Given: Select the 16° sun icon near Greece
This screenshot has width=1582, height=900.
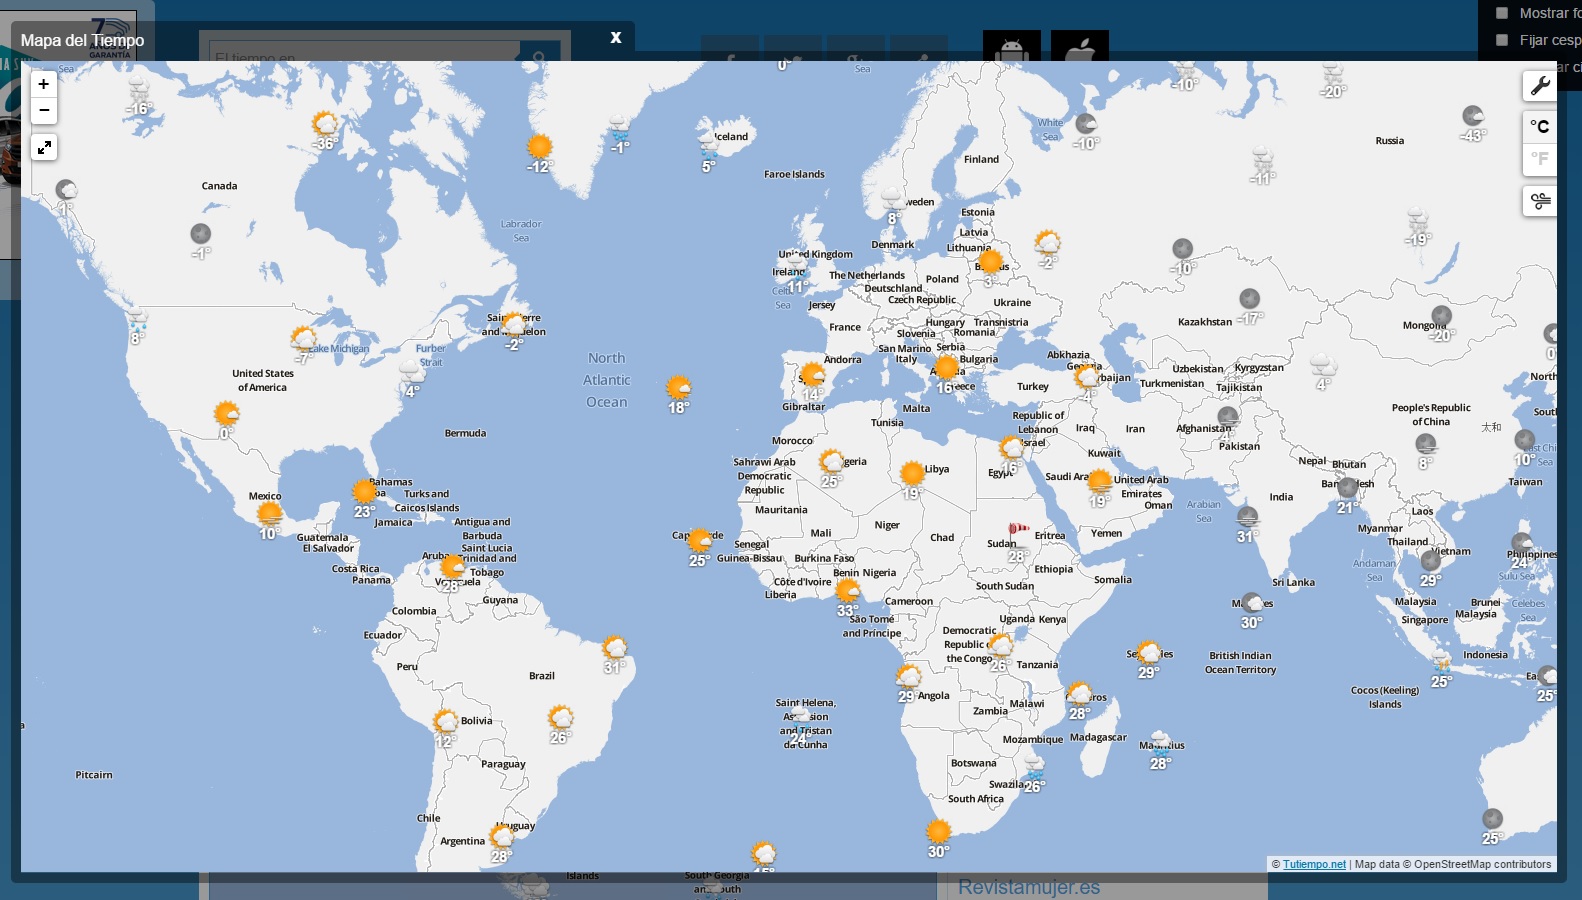Looking at the screenshot, I should 946,367.
